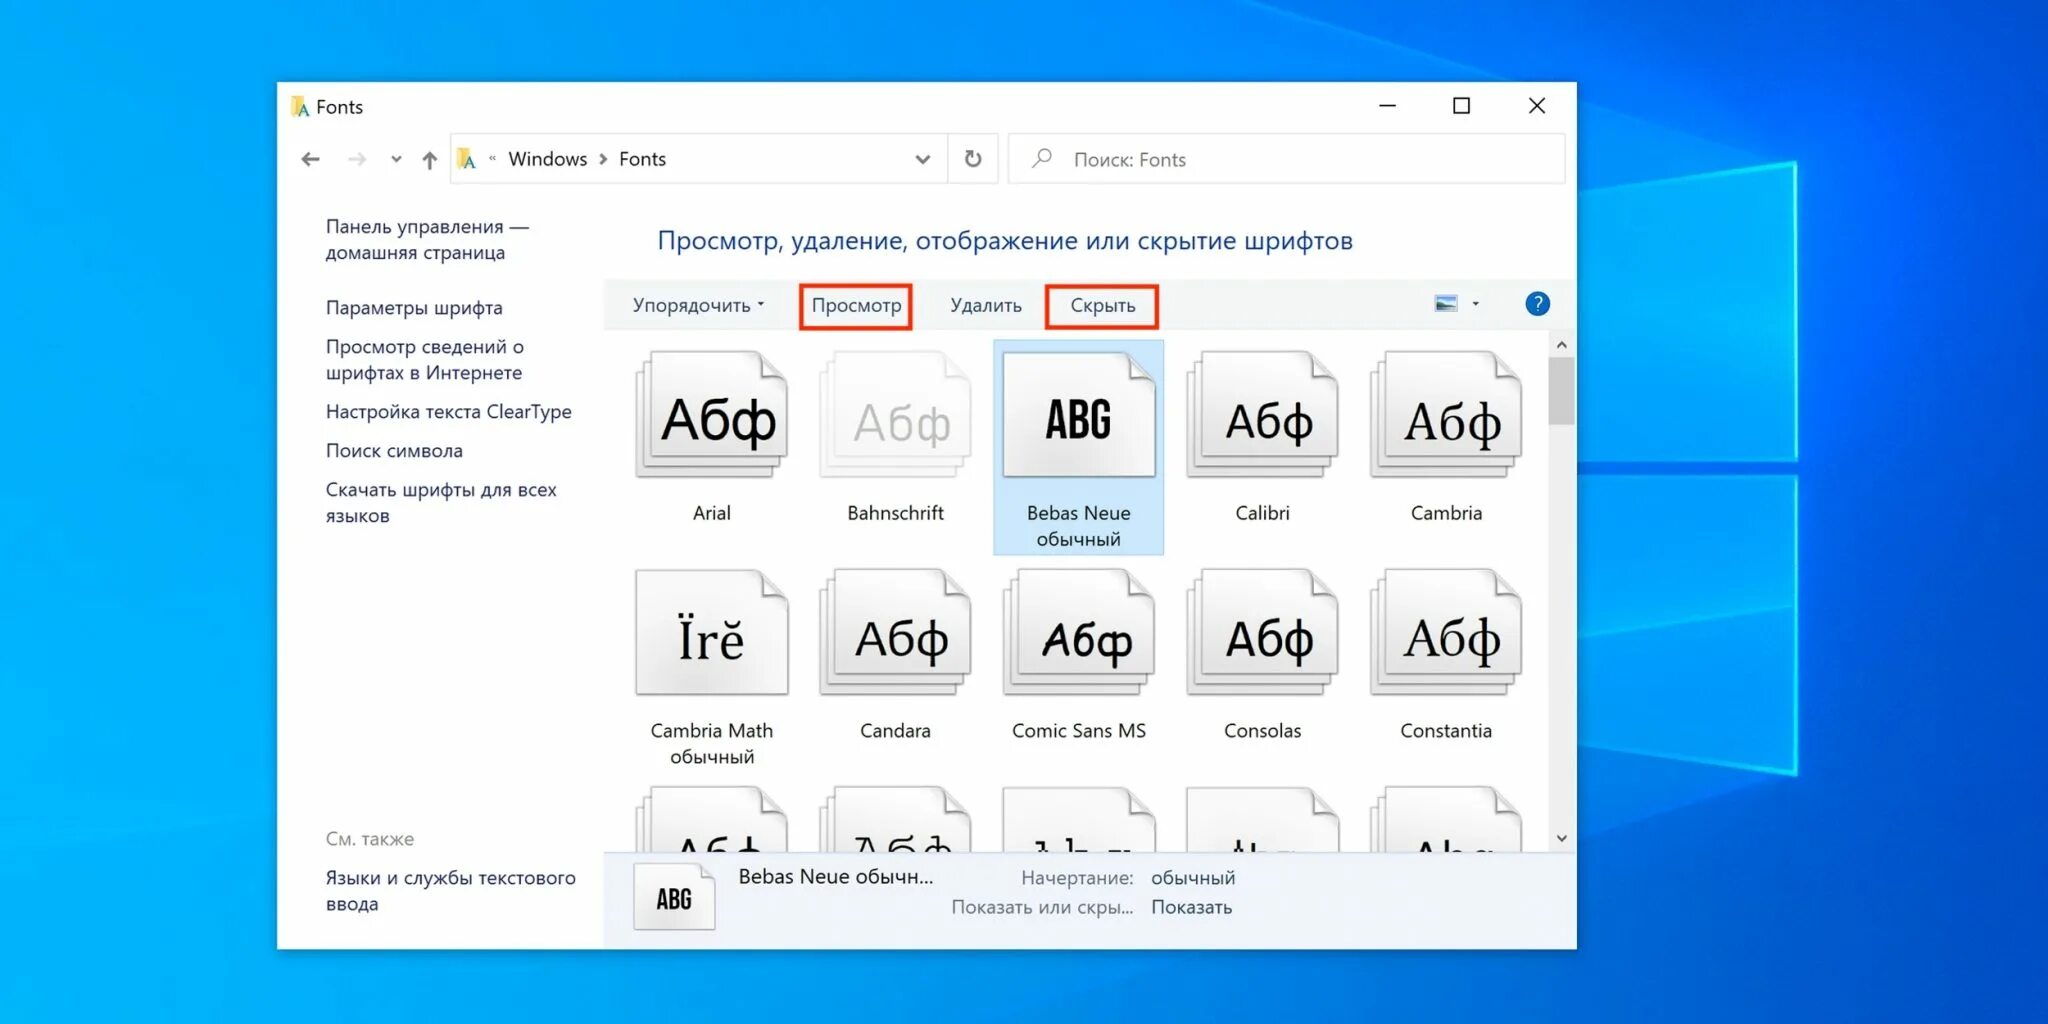Open recent locations dropdown arrow
2048x1024 pixels.
[x=396, y=159]
